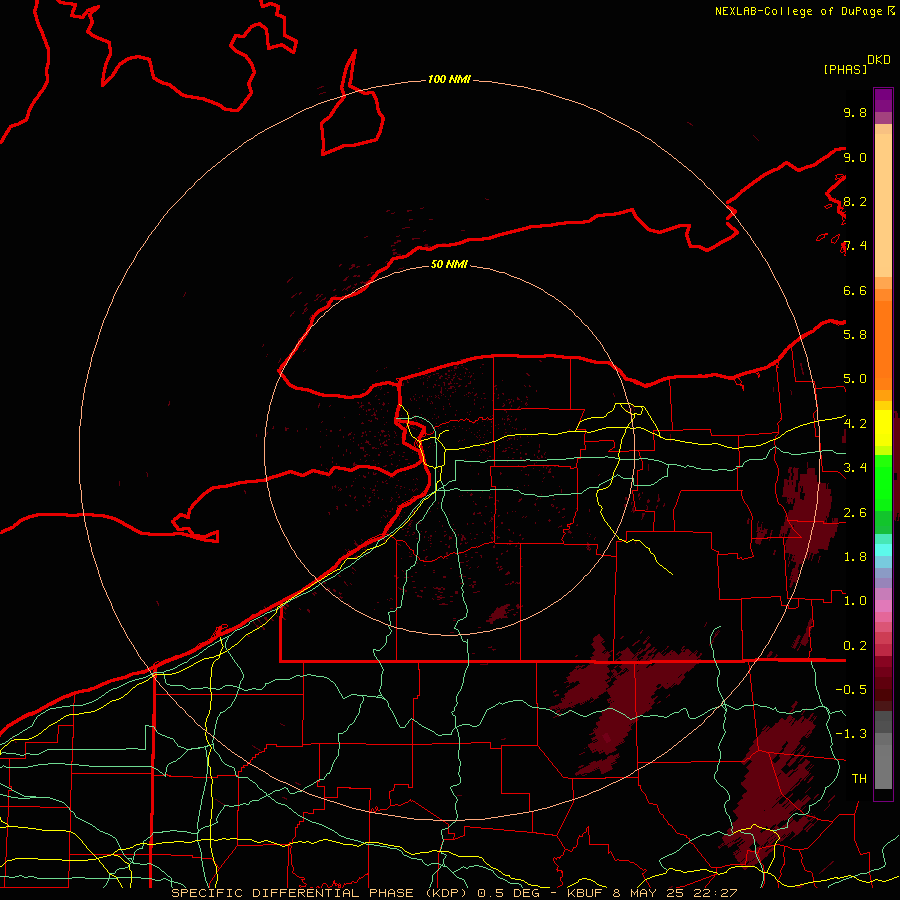Image resolution: width=900 pixels, height=900 pixels.
Task: Click the 2.6 legend value
Action: 855,512
